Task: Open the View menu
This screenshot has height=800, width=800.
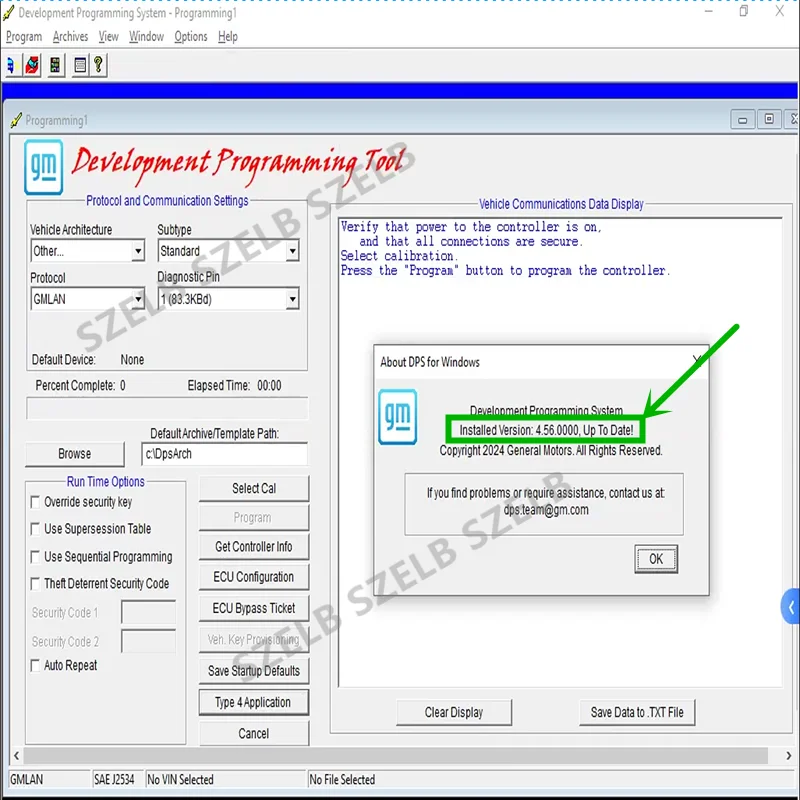Action: pos(108,37)
